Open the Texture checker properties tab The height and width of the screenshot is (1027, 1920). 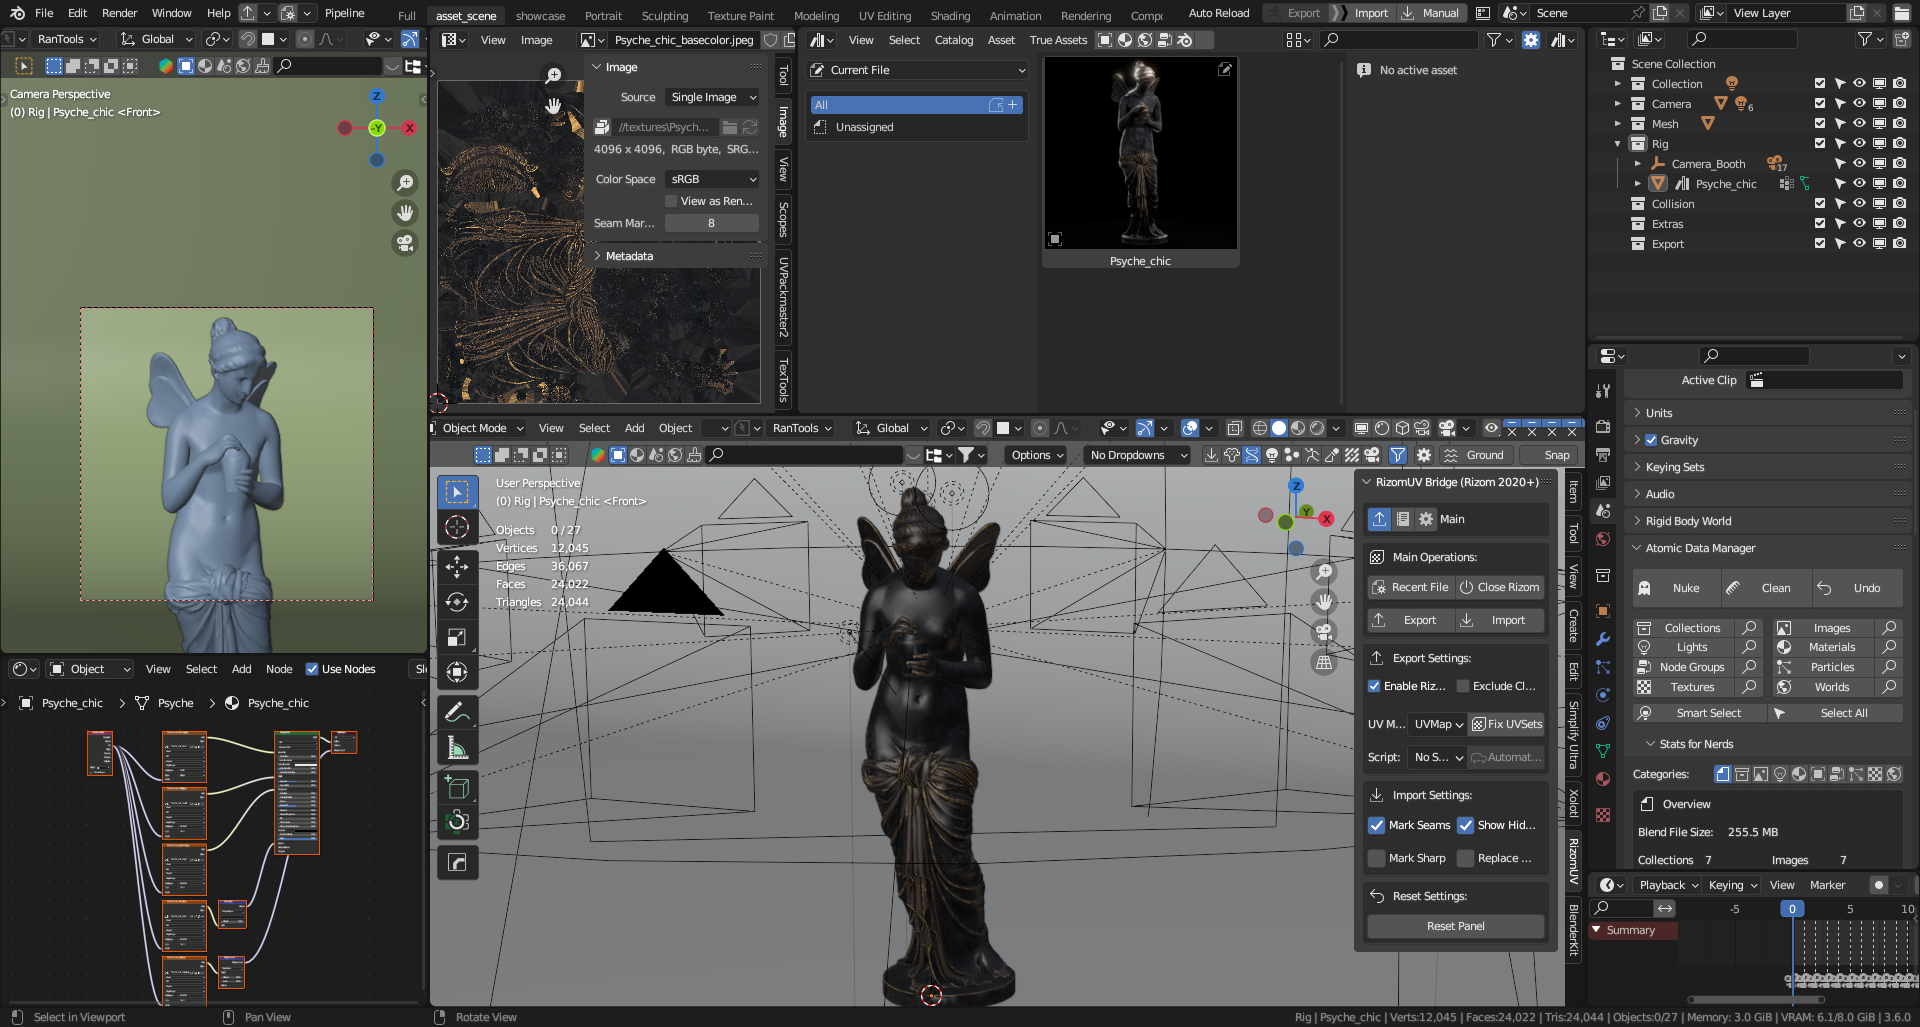pos(1603,815)
